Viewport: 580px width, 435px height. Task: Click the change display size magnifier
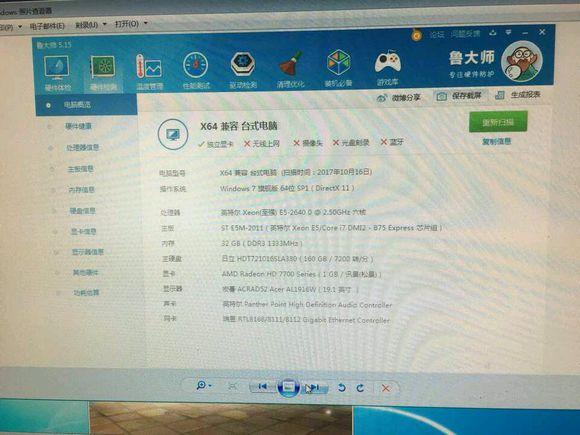coord(203,386)
